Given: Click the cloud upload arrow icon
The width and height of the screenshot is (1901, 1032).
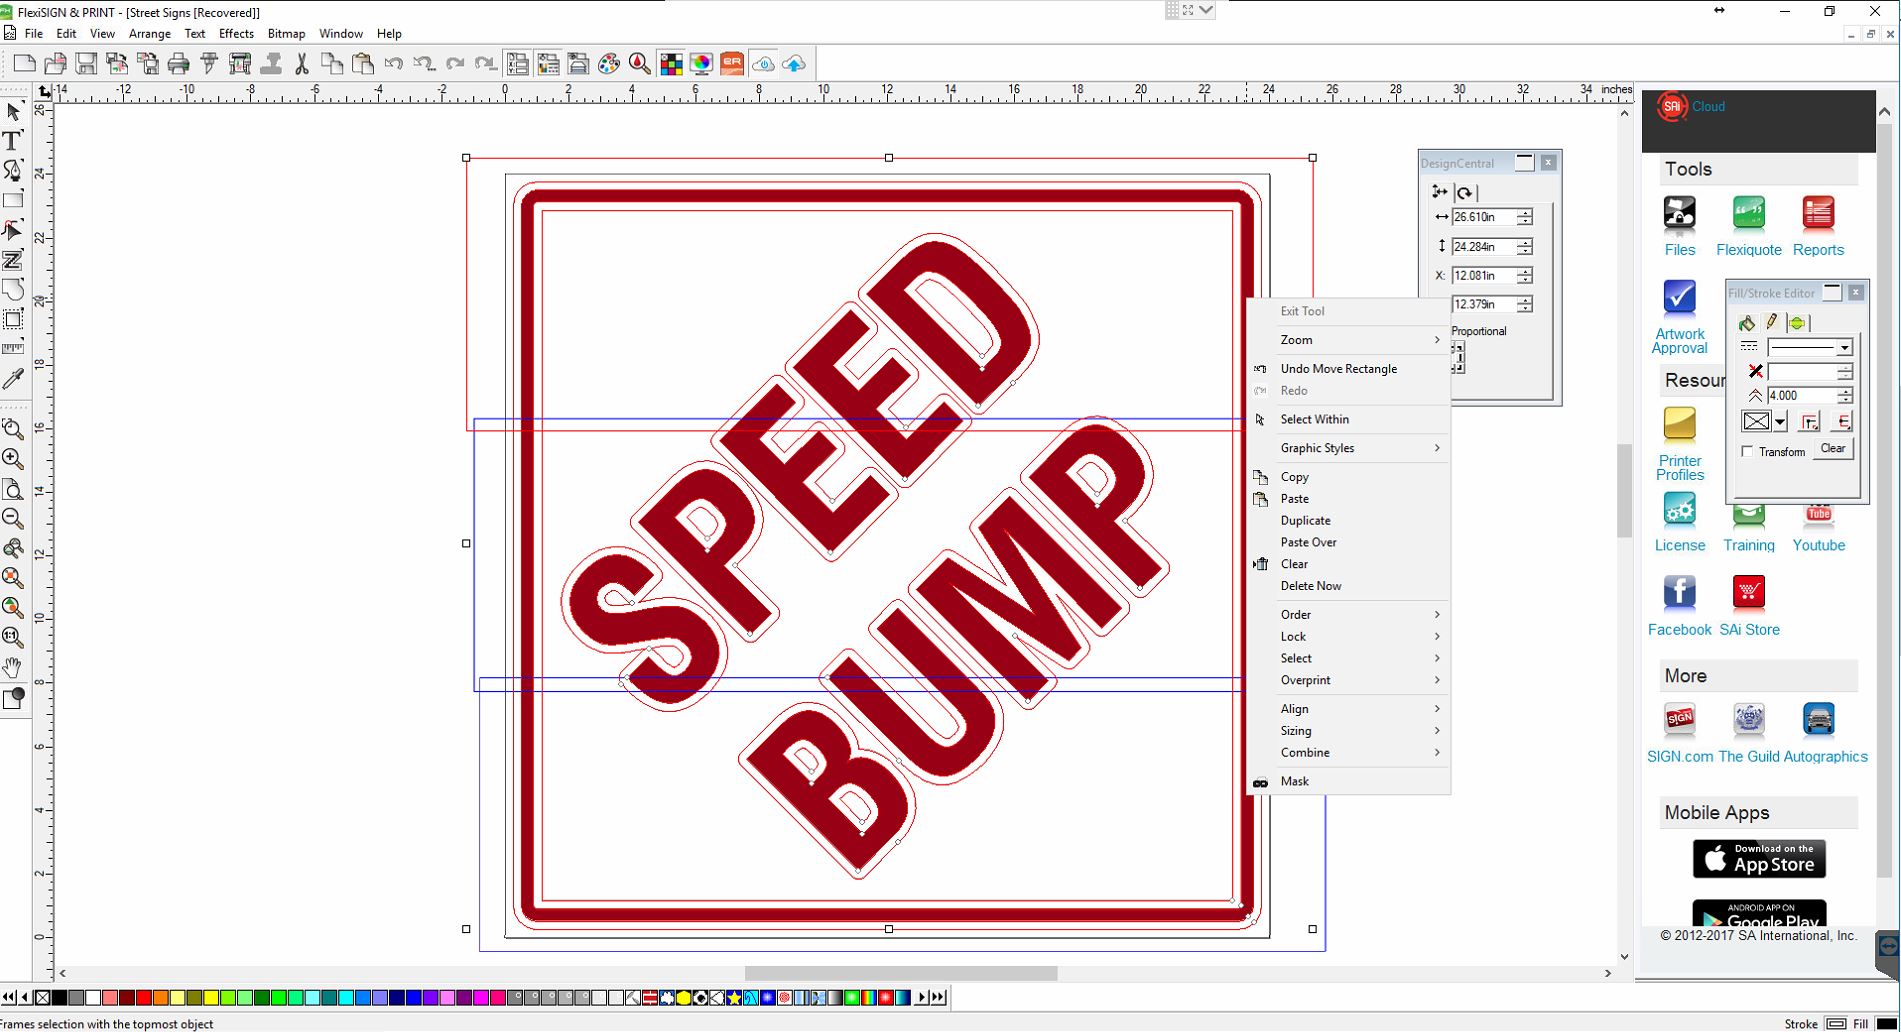Looking at the screenshot, I should 794,64.
